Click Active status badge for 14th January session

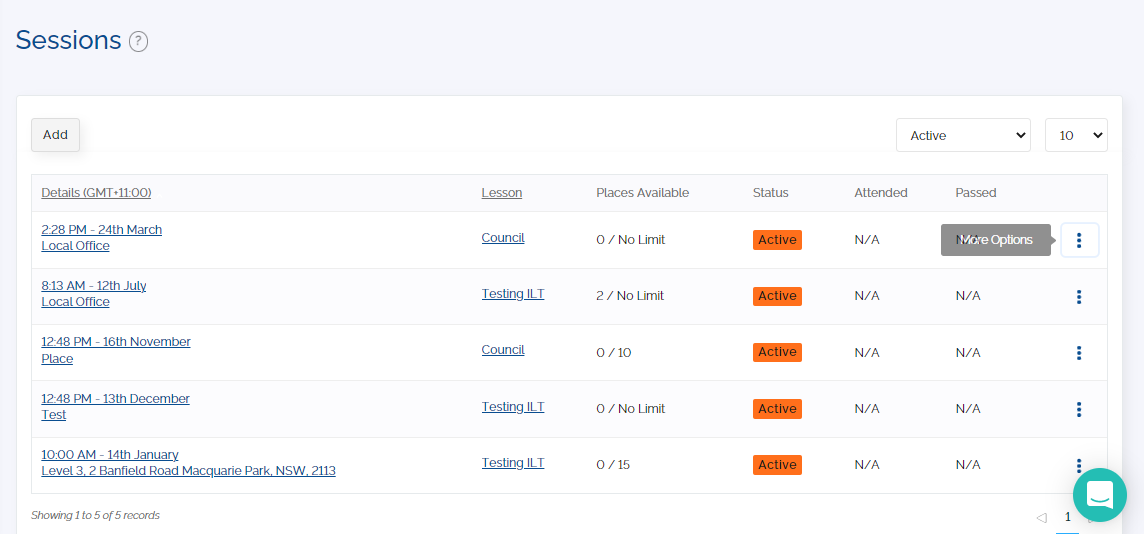(777, 465)
